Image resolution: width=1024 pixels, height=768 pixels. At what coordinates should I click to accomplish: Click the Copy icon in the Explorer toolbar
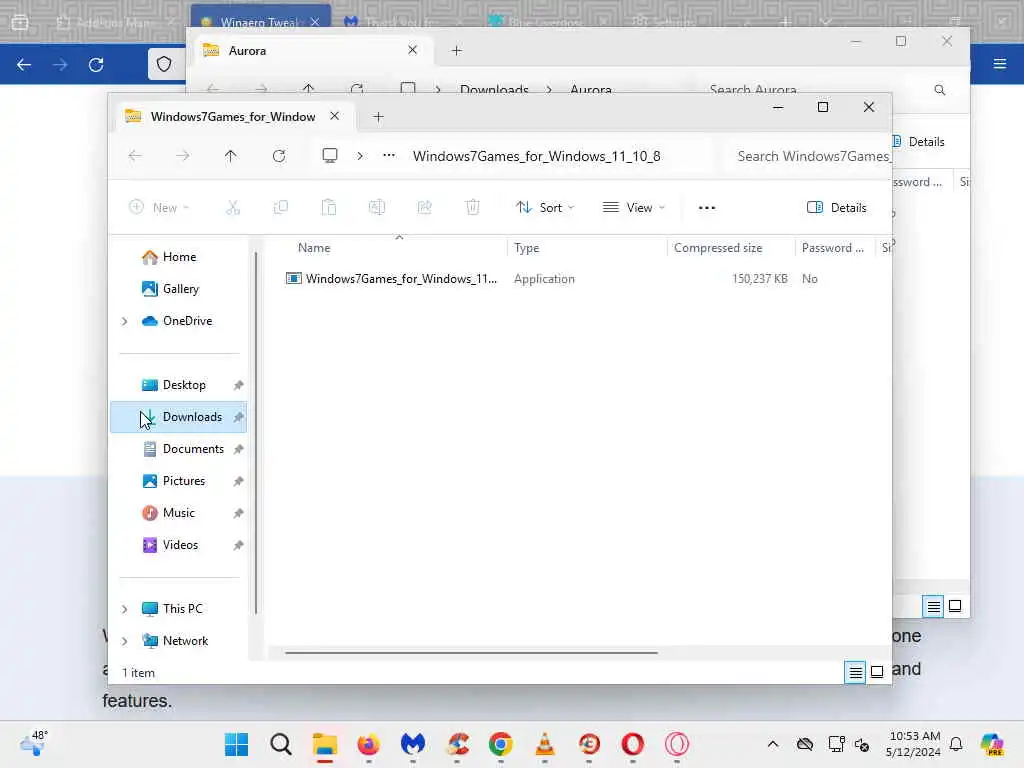pos(281,208)
